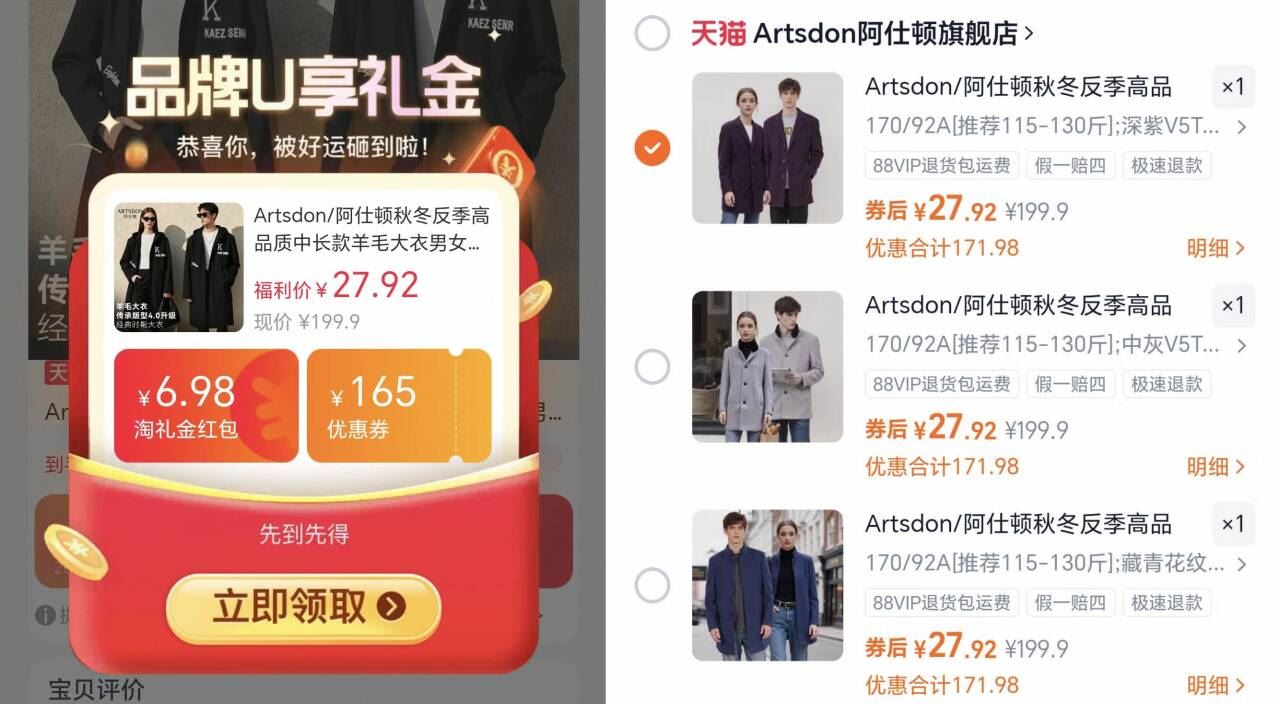The width and height of the screenshot is (1280, 704).
Task: Select the ¥6.98 淘礼金红包 red packet
Action: (206, 404)
